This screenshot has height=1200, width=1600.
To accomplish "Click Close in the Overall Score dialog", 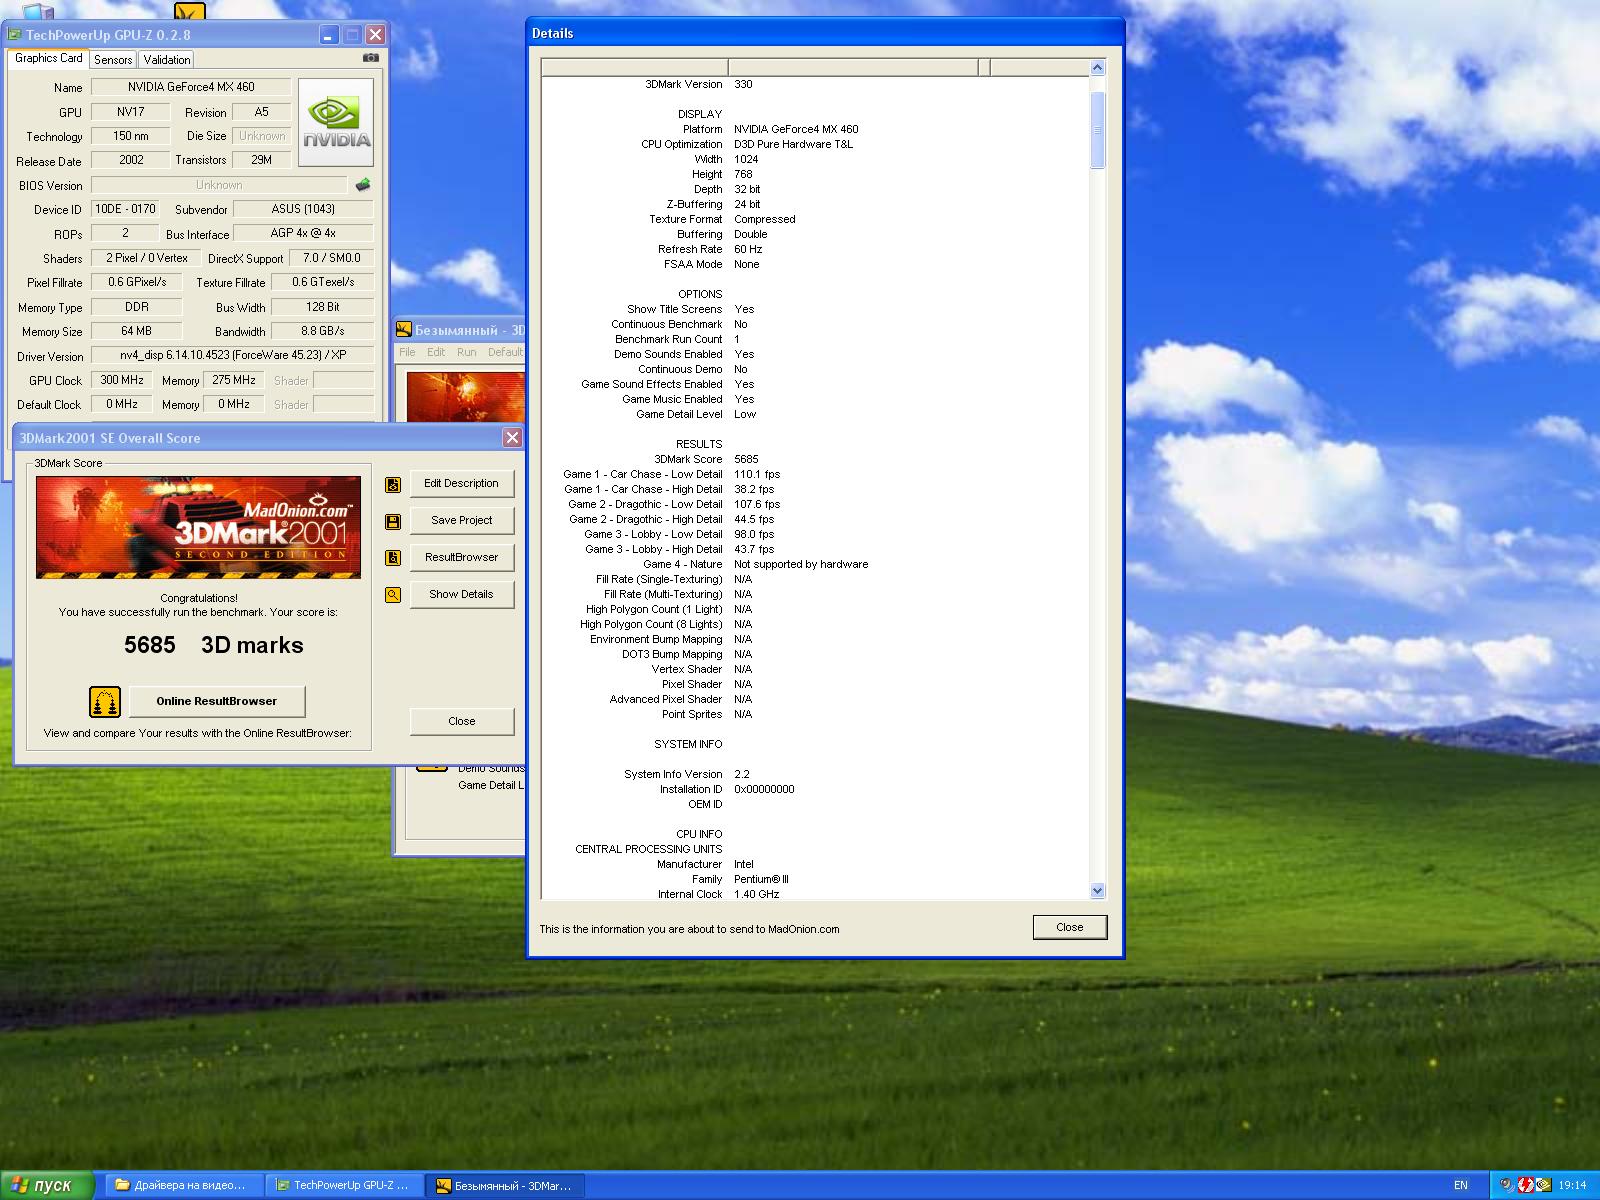I will [462, 722].
